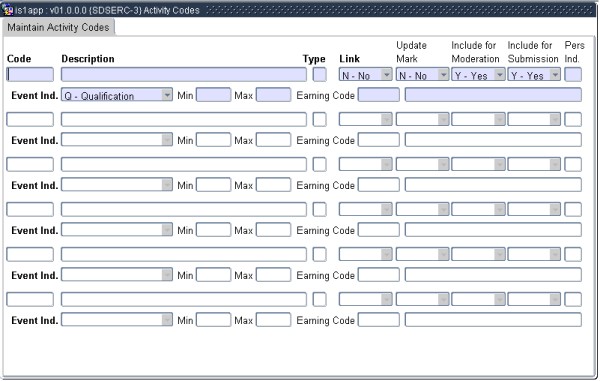
Task: Click the Earning Code field in the second record
Action: tap(379, 140)
